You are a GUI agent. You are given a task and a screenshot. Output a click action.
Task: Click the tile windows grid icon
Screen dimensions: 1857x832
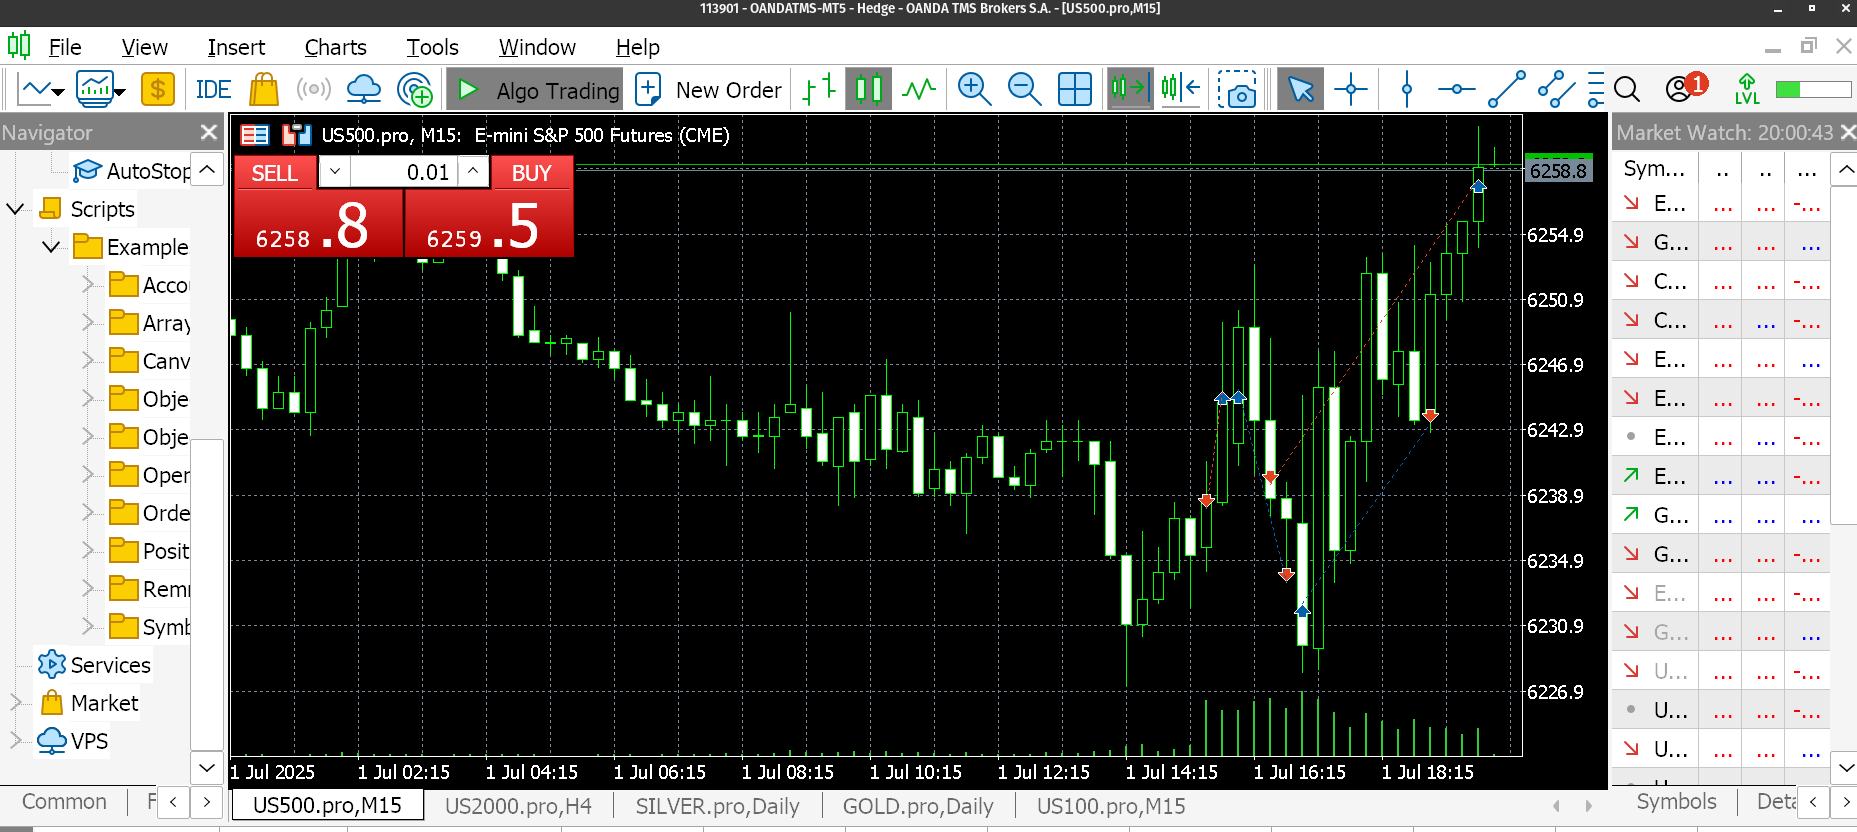tap(1075, 90)
